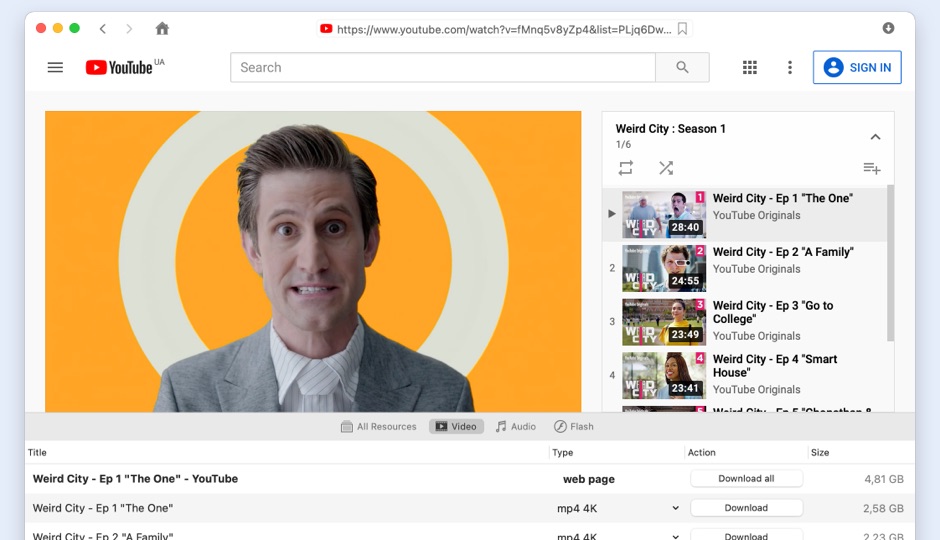Click the Download all button
This screenshot has height=540, width=940.
point(746,478)
